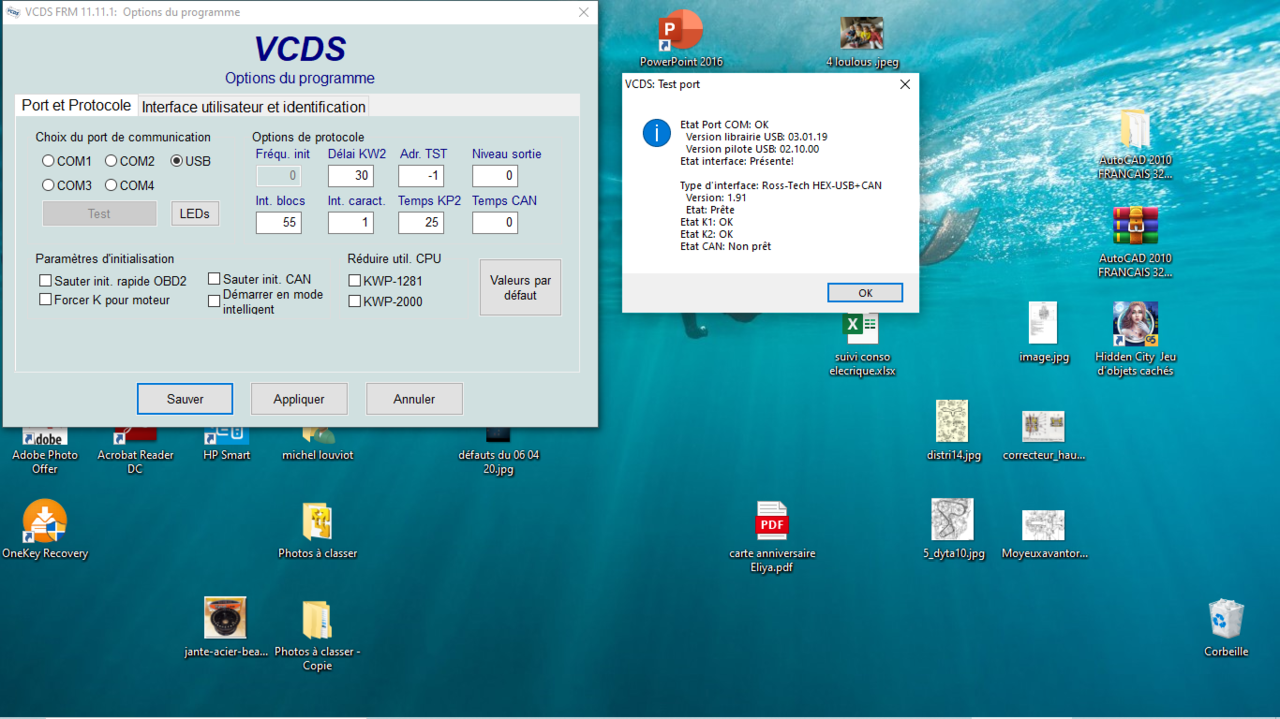The image size is (1280, 719).
Task: Open carte anniversaire Eliya.pdf file
Action: tap(772, 522)
